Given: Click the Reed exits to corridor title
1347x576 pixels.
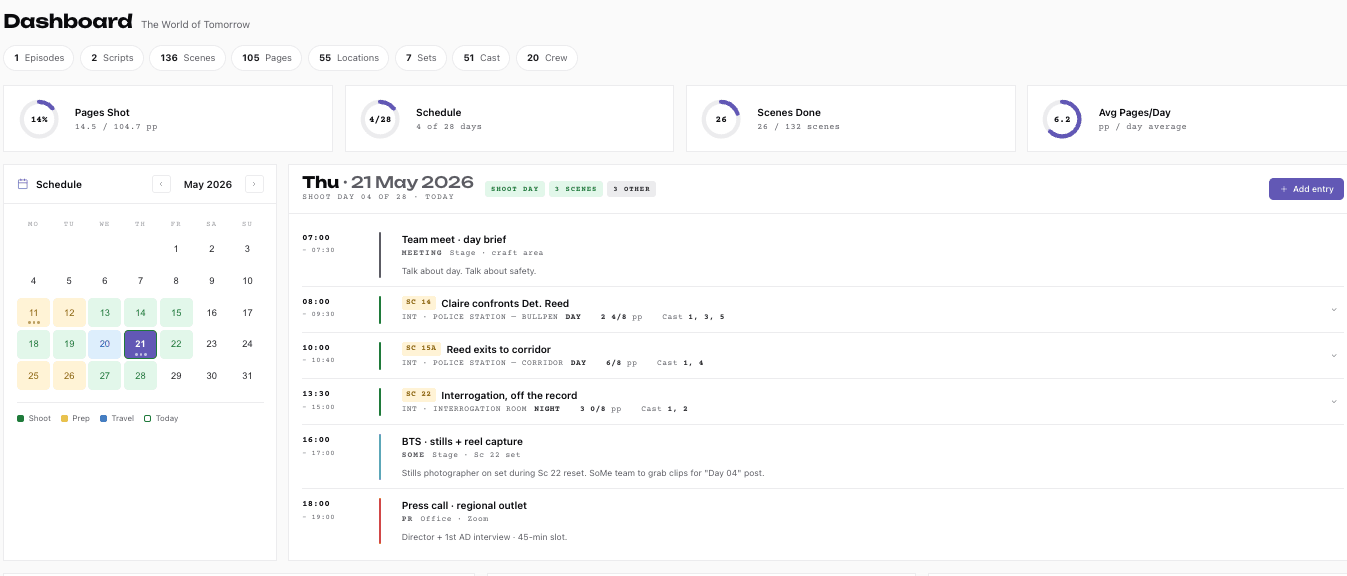Looking at the screenshot, I should pyautogui.click(x=498, y=349).
